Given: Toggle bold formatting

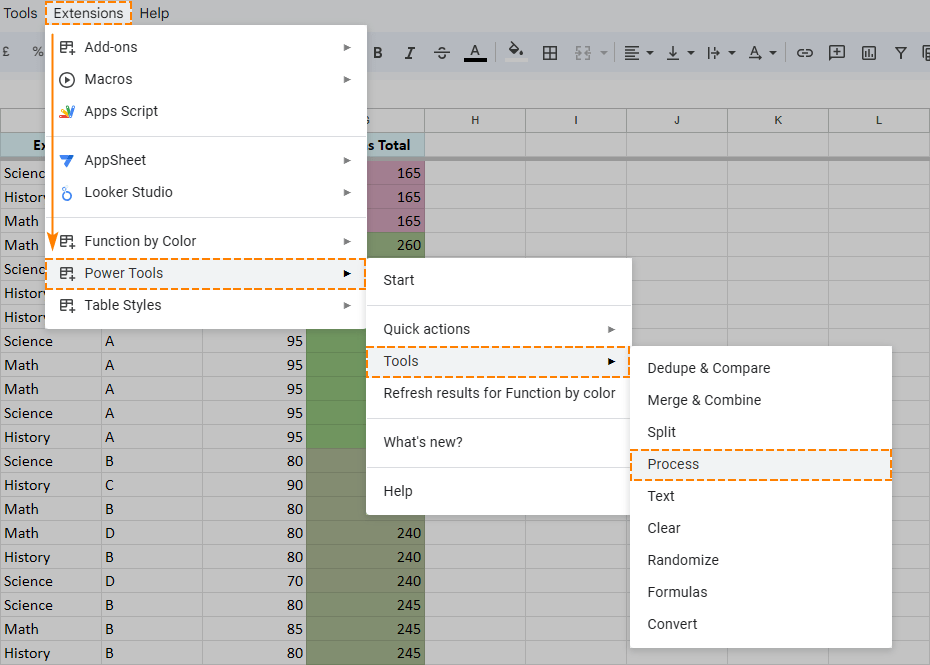Looking at the screenshot, I should tap(377, 52).
